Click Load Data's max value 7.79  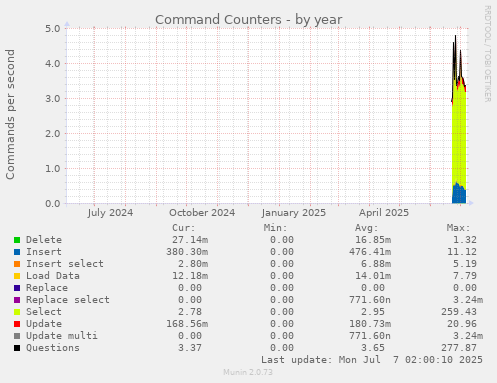pos(465,276)
